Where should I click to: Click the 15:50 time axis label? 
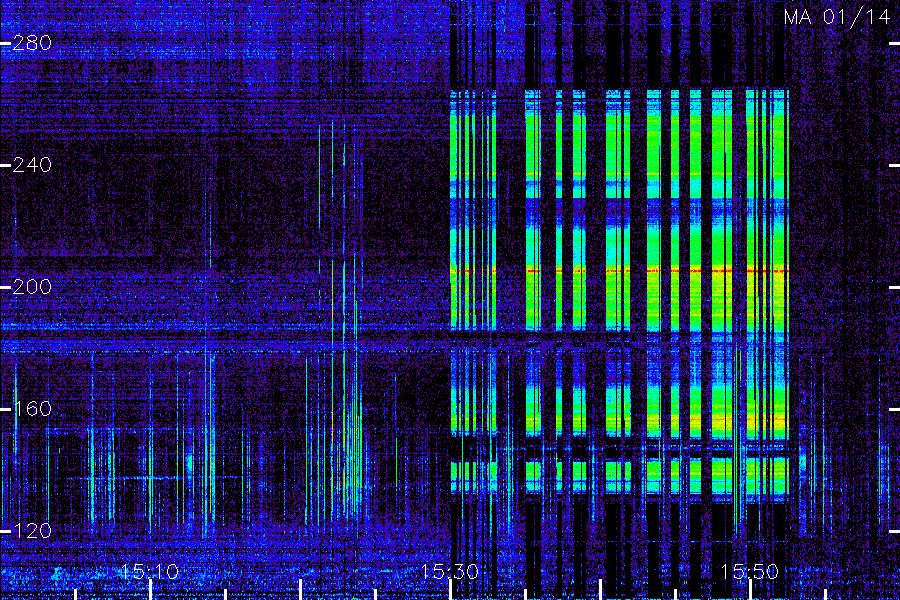(750, 572)
